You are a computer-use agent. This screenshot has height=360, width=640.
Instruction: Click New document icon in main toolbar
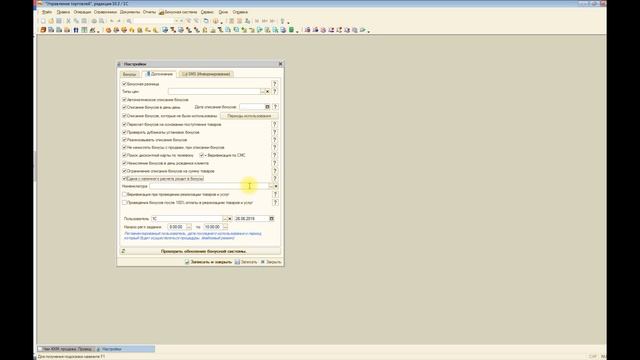[43, 21]
